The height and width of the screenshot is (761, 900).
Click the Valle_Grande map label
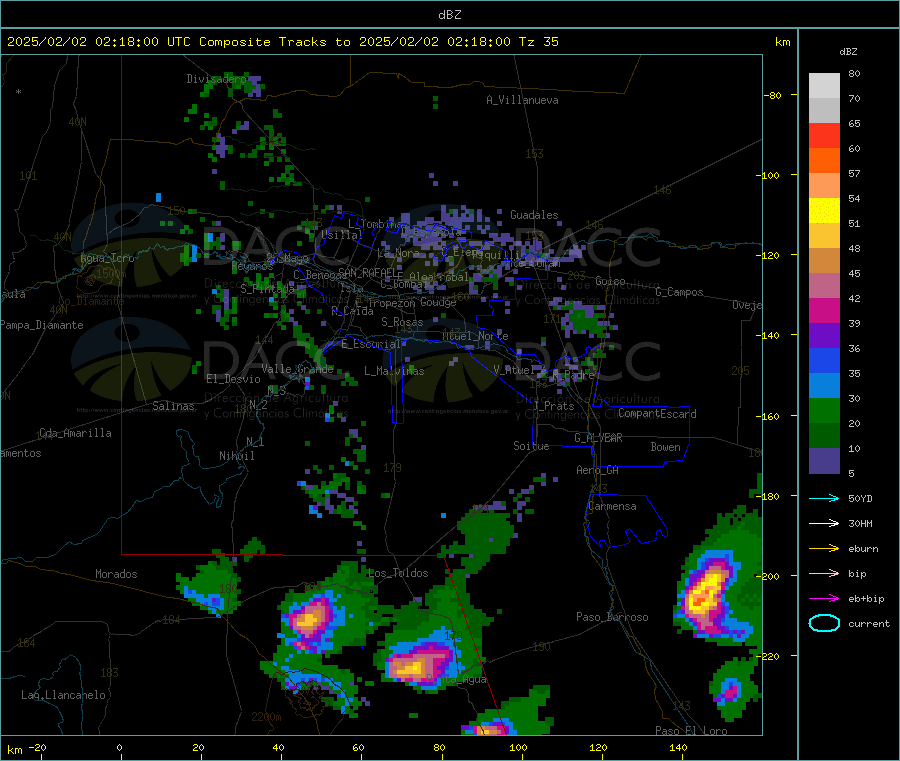297,369
